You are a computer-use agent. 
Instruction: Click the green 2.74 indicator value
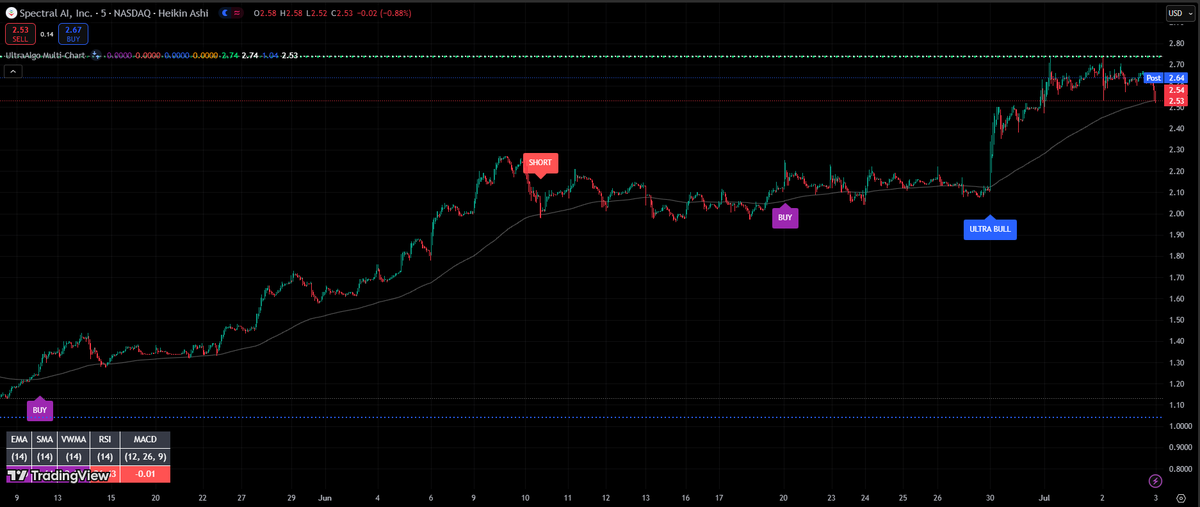coord(230,55)
